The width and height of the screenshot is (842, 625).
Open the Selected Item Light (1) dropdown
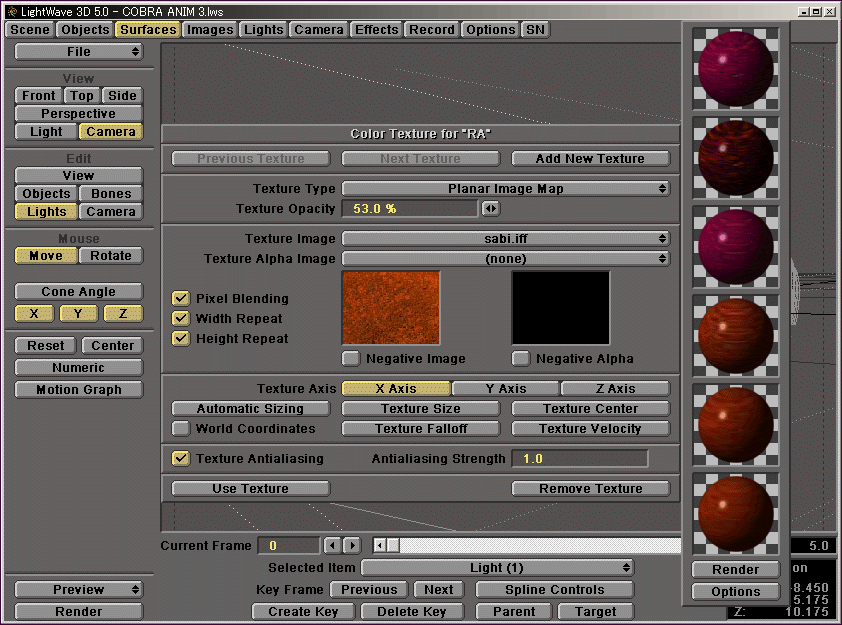pyautogui.click(x=497, y=568)
